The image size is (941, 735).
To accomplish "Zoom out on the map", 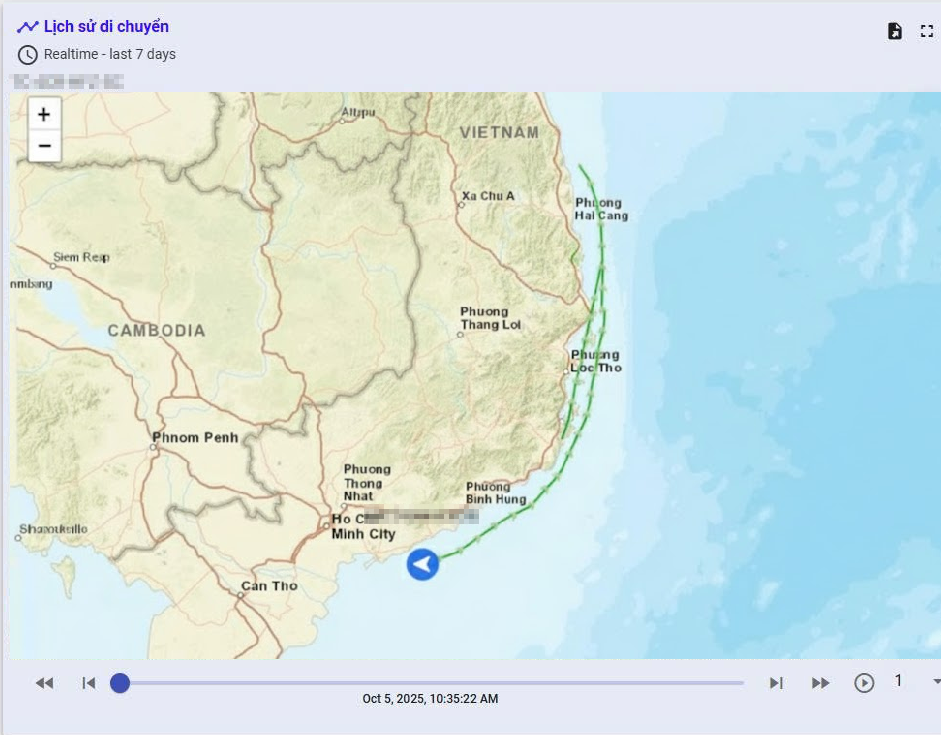I will [x=44, y=146].
